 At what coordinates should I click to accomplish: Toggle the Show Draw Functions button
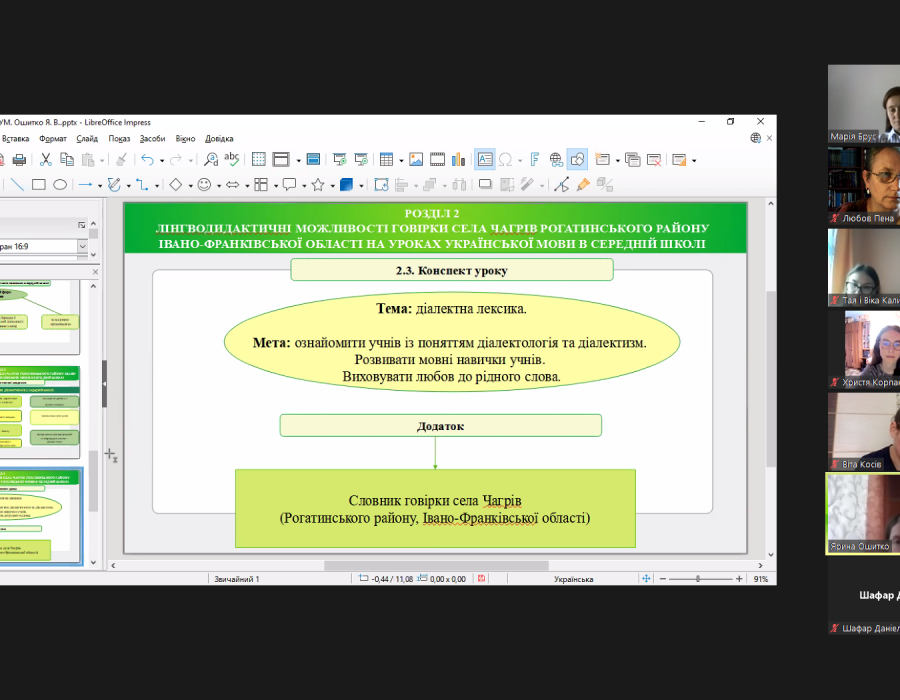pos(577,159)
